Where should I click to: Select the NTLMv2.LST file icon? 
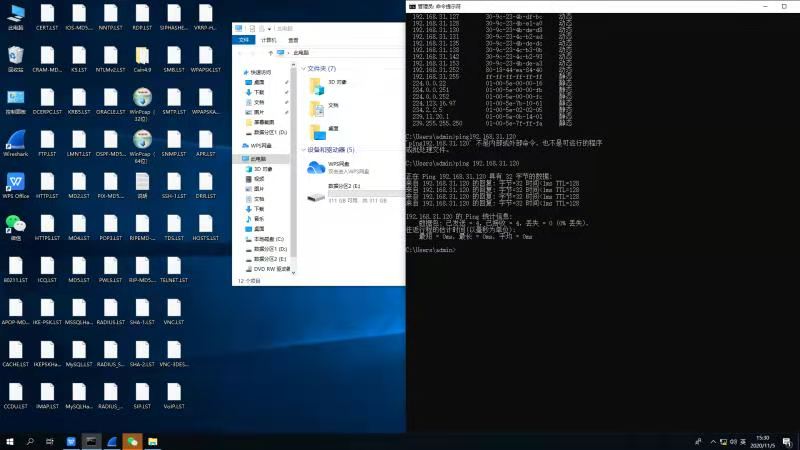point(110,59)
